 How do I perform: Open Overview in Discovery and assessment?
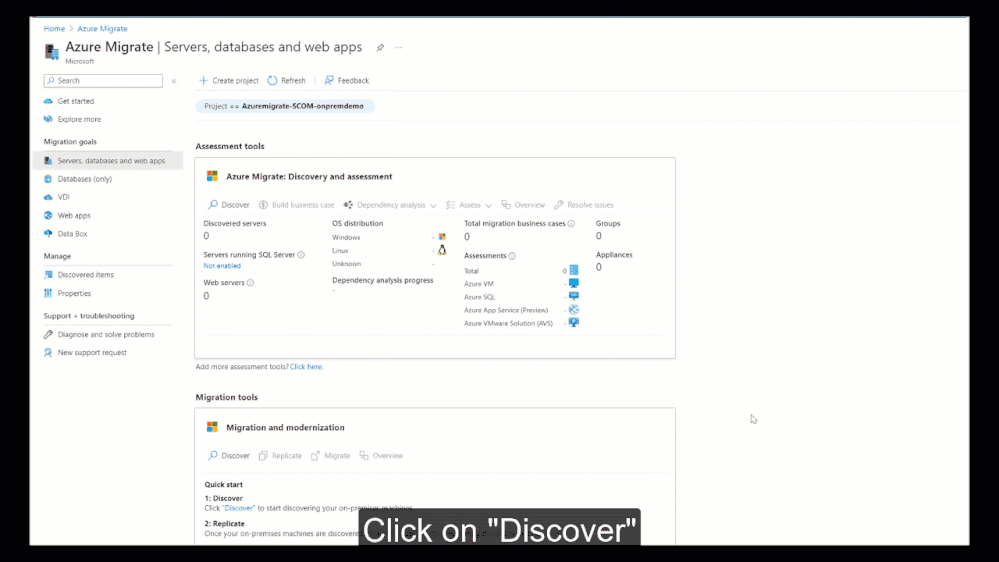[x=523, y=205]
